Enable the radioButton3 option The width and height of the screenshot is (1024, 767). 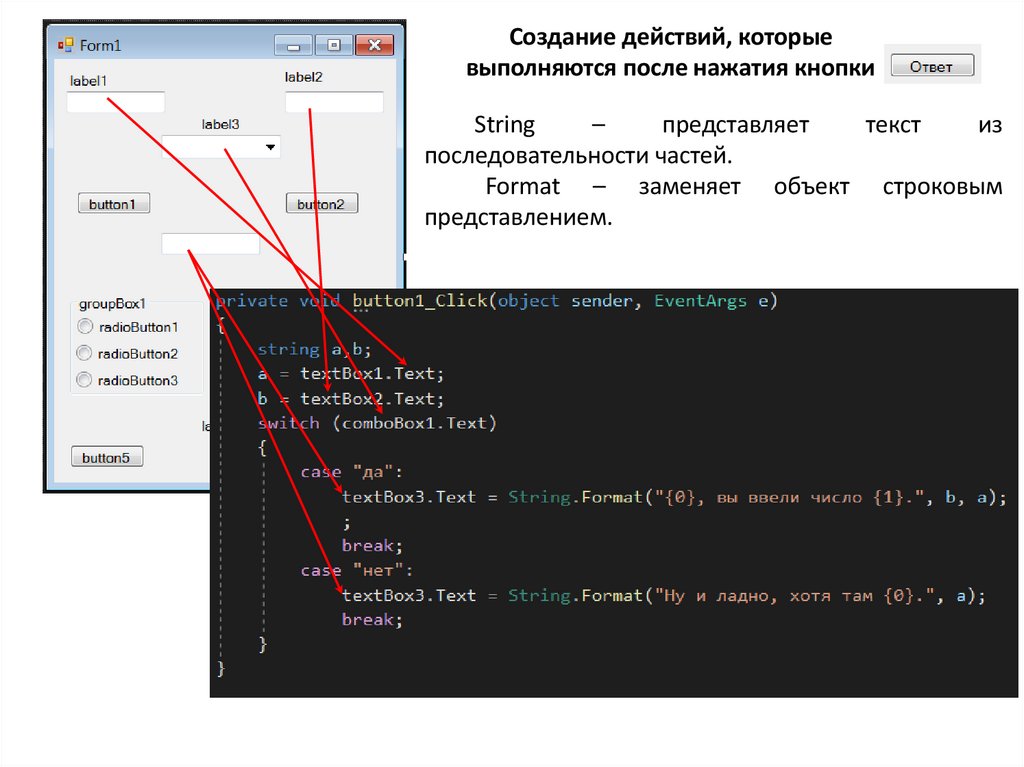pyautogui.click(x=85, y=380)
